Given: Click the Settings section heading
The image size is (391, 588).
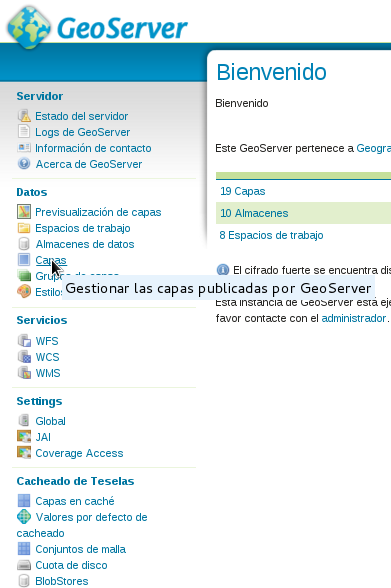Looking at the screenshot, I should pos(39,401).
